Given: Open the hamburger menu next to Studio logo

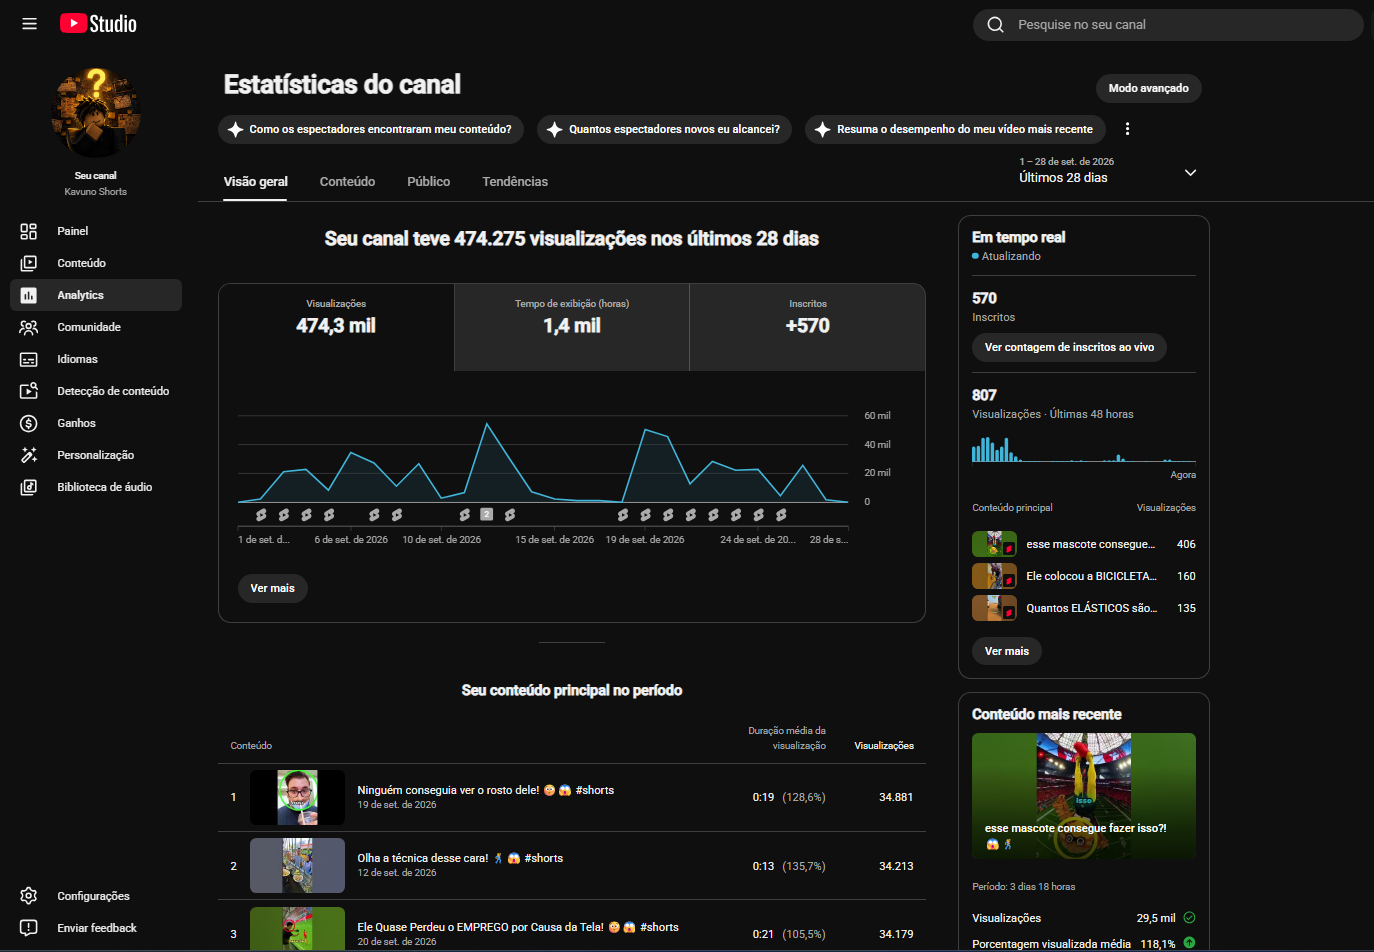Looking at the screenshot, I should [29, 24].
